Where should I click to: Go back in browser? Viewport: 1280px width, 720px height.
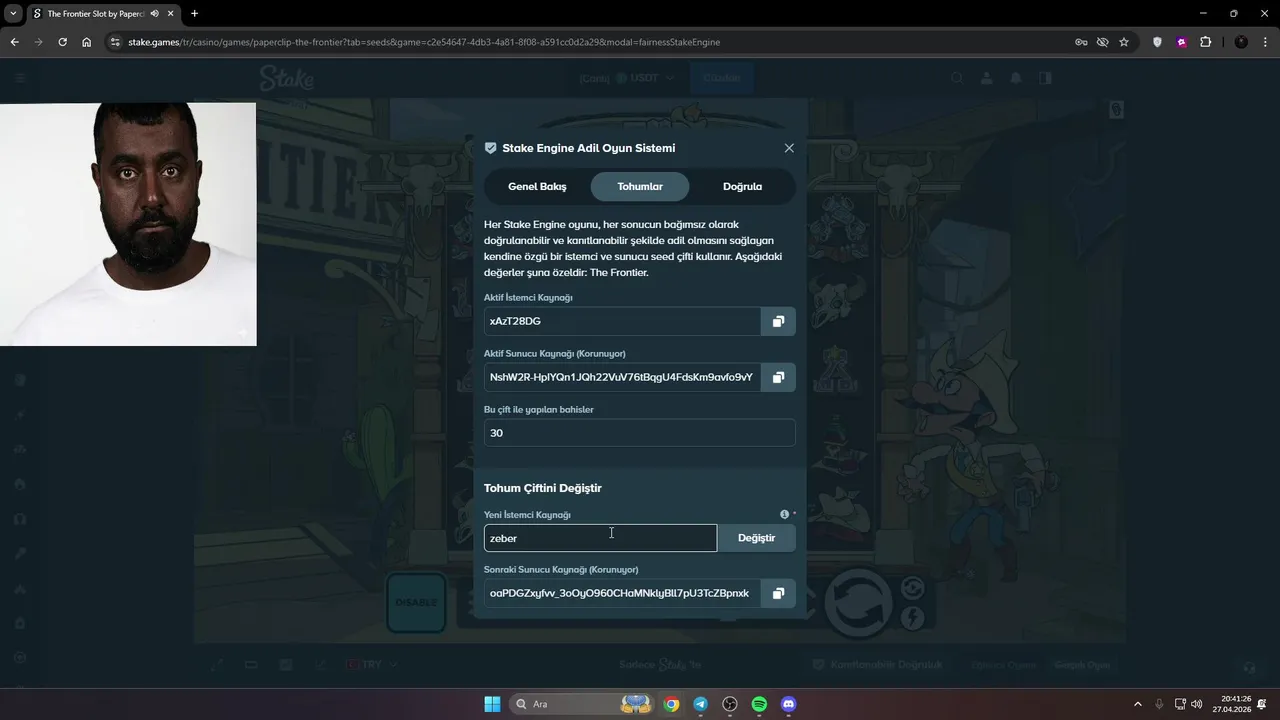click(x=14, y=42)
